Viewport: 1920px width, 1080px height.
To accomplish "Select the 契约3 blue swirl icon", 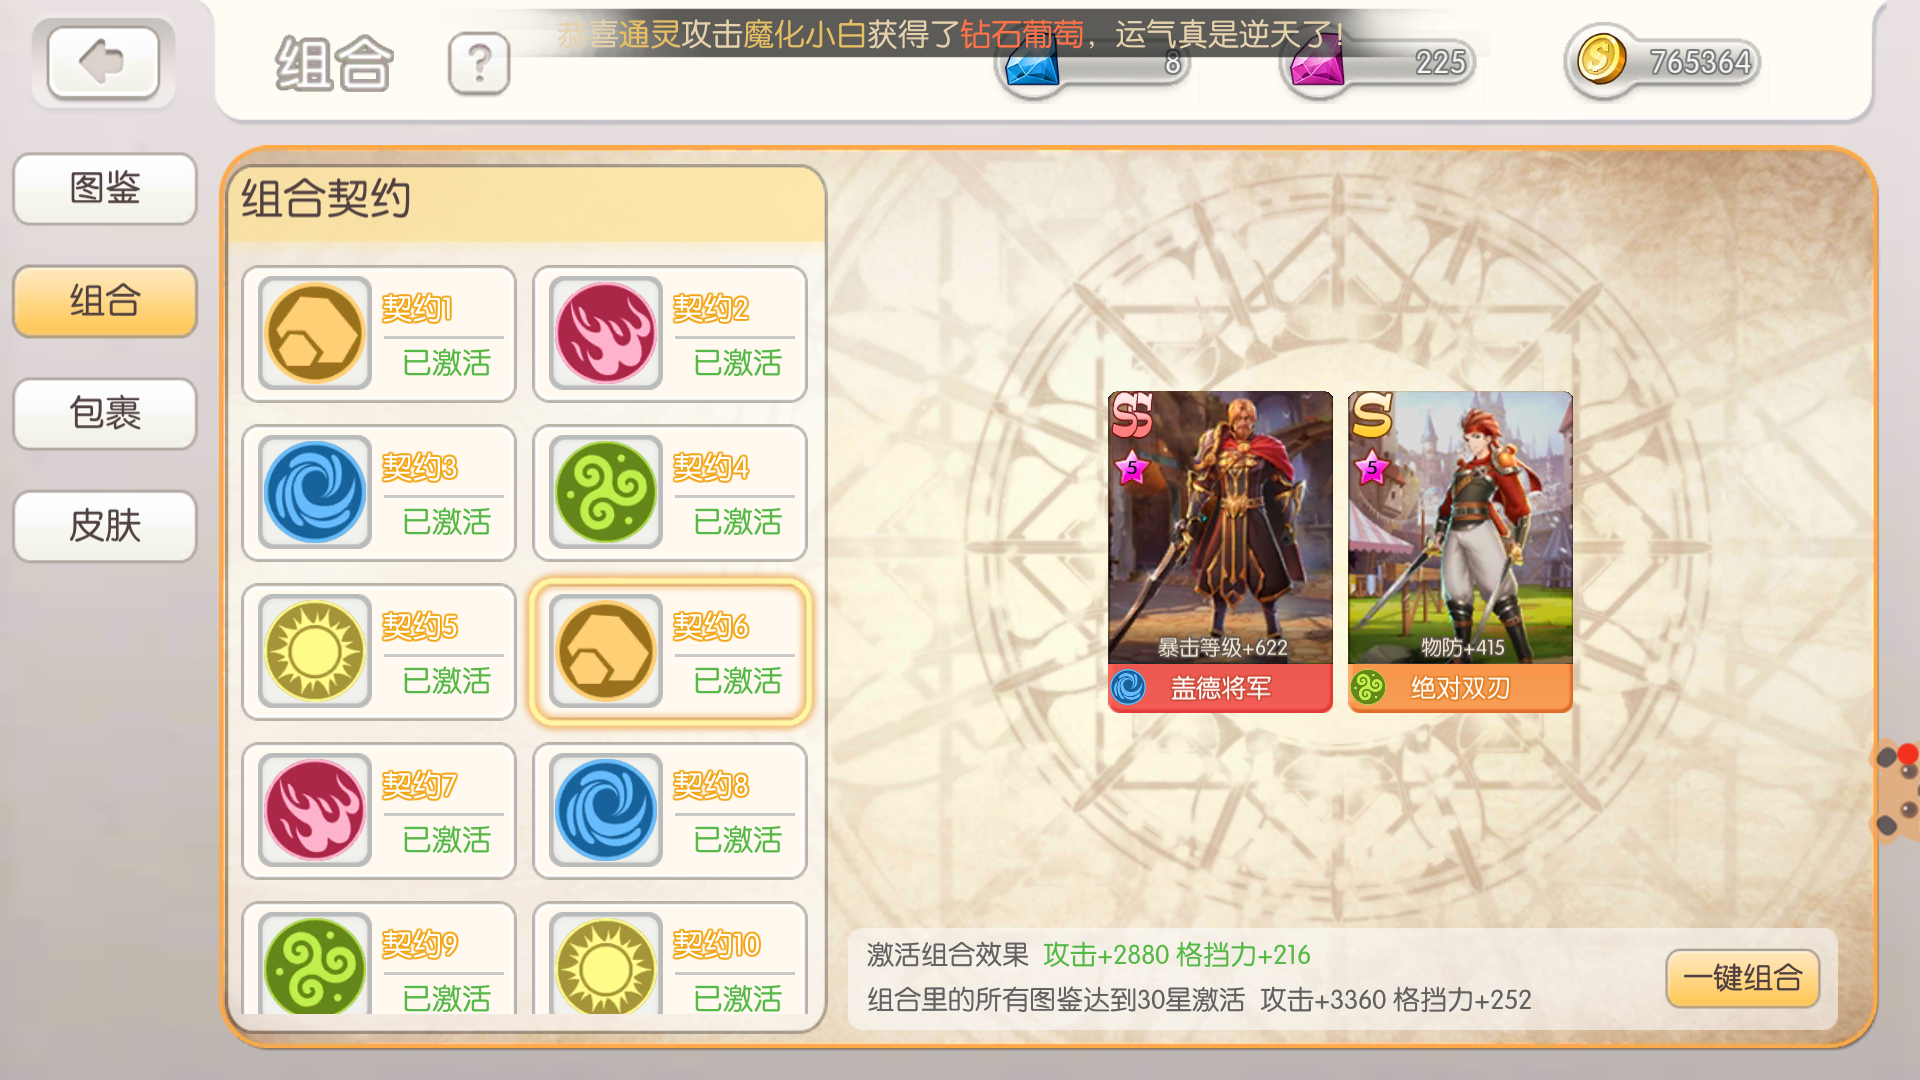I will point(314,492).
